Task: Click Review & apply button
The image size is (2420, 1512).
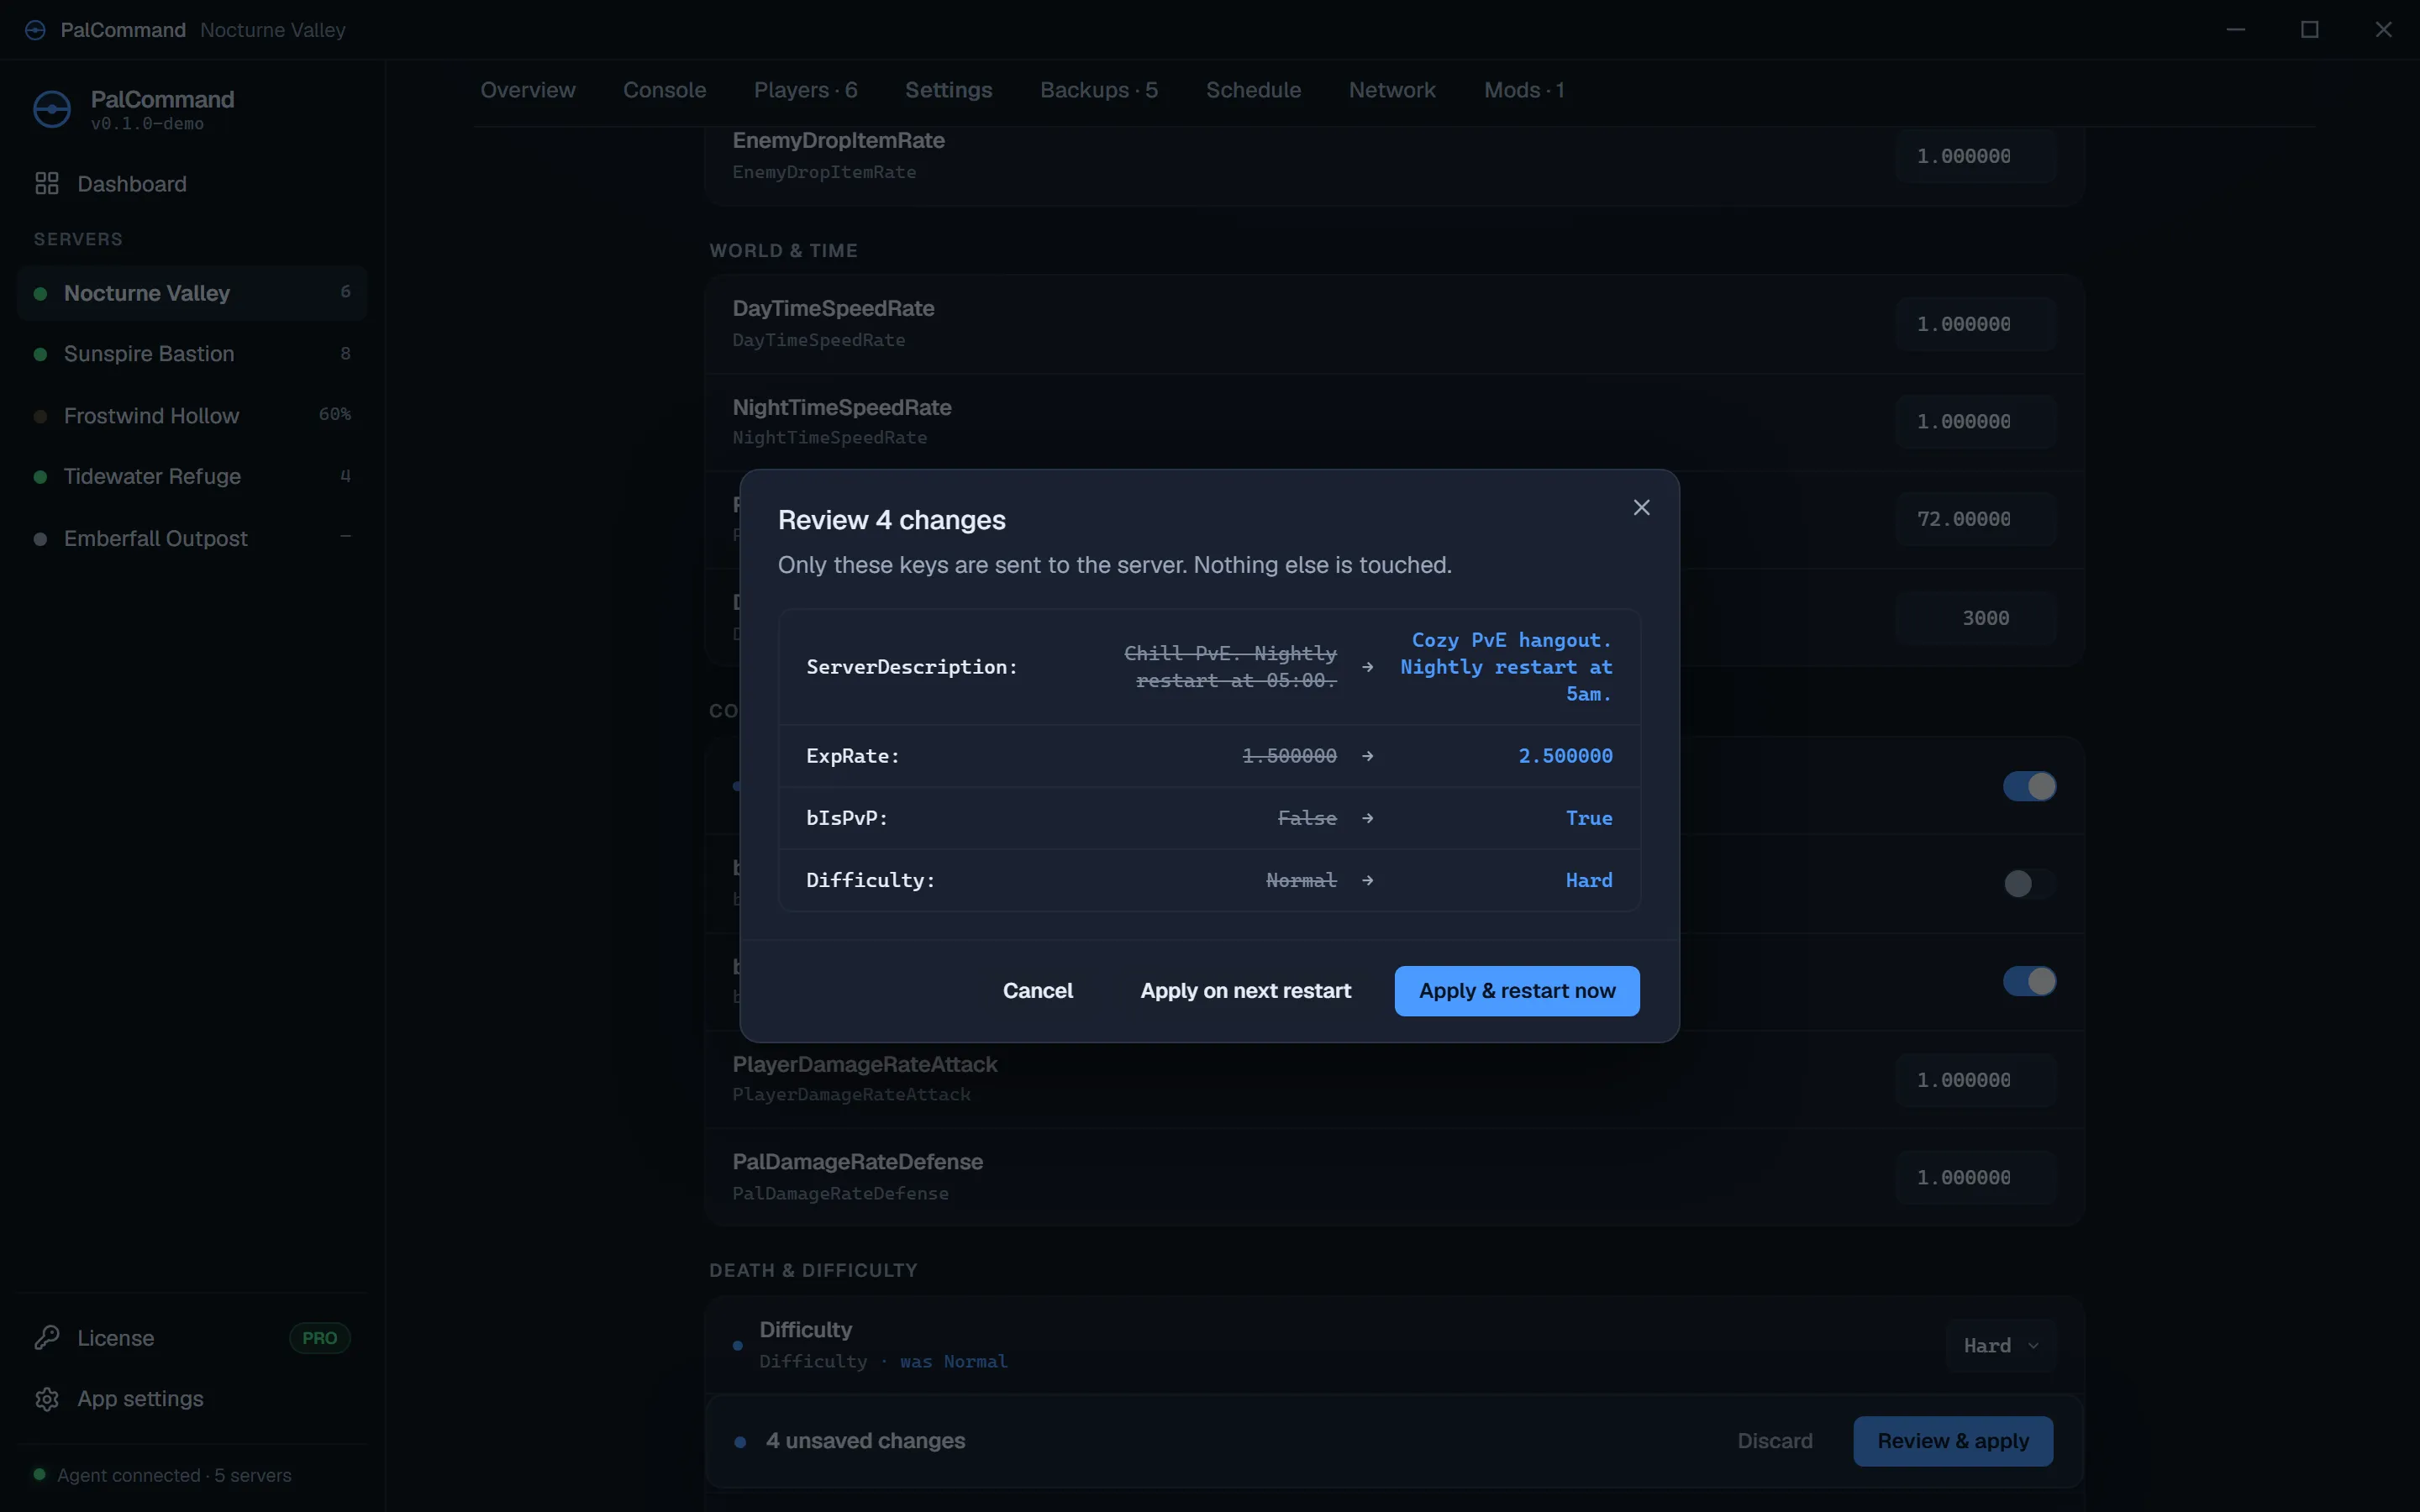Action: pos(1953,1441)
